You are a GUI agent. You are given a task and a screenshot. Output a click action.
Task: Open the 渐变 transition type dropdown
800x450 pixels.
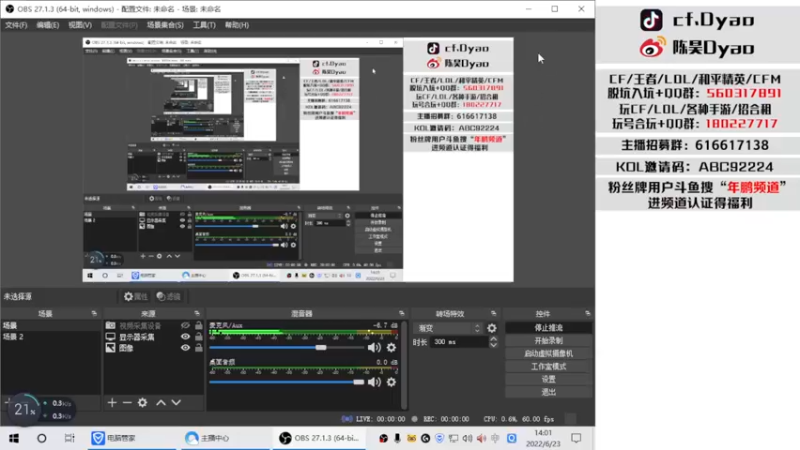tap(447, 329)
